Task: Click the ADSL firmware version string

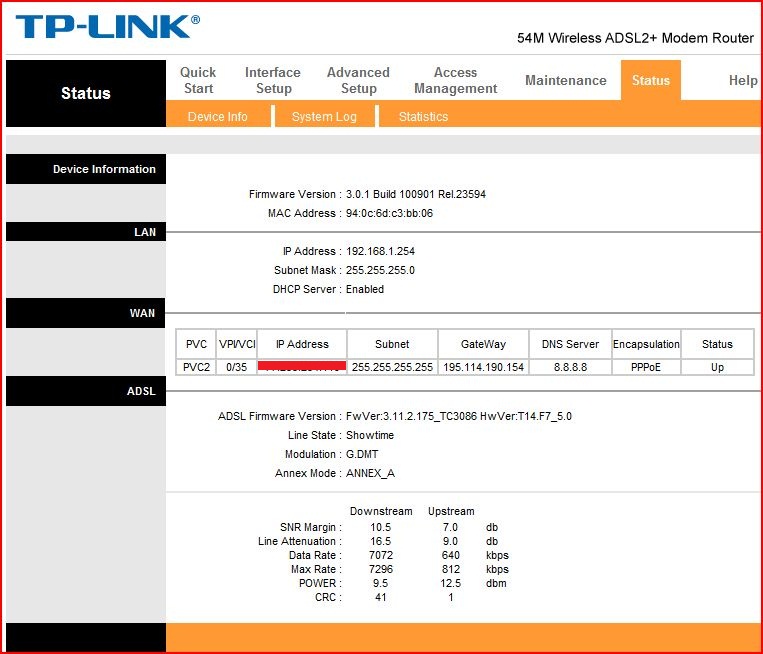Action: [x=458, y=416]
